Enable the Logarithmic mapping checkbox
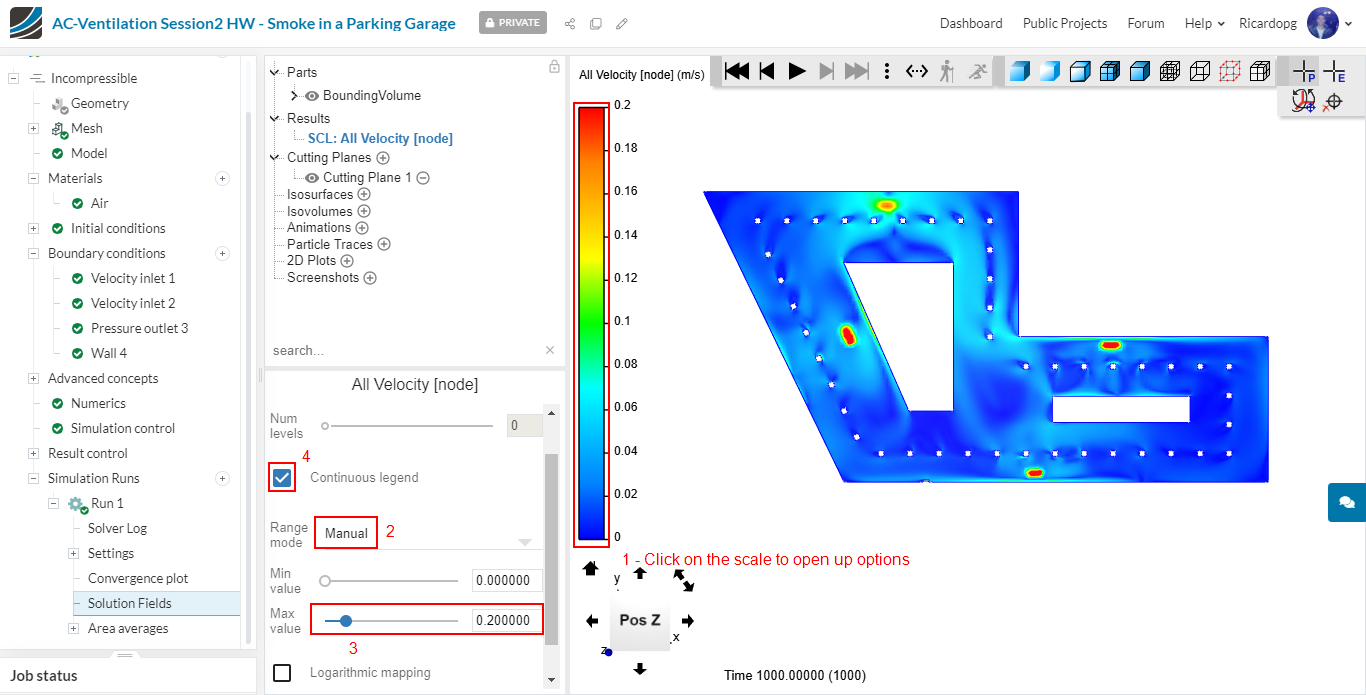The width and height of the screenshot is (1366, 695). 282,673
